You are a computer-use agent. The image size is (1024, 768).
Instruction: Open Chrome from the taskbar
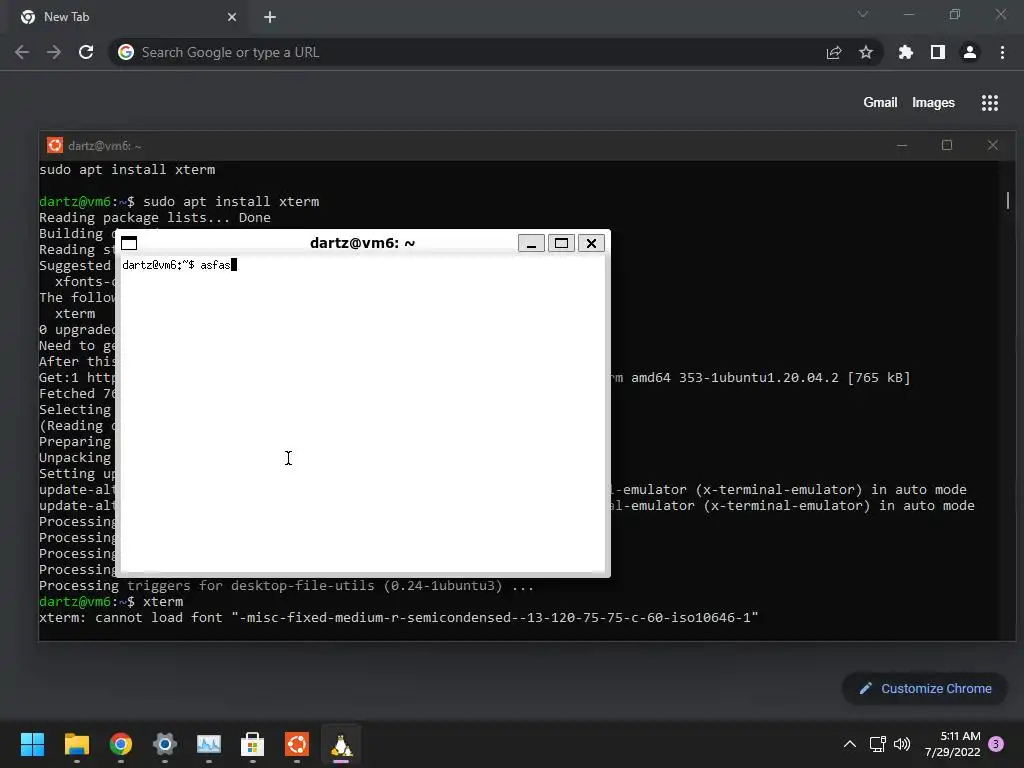(121, 744)
